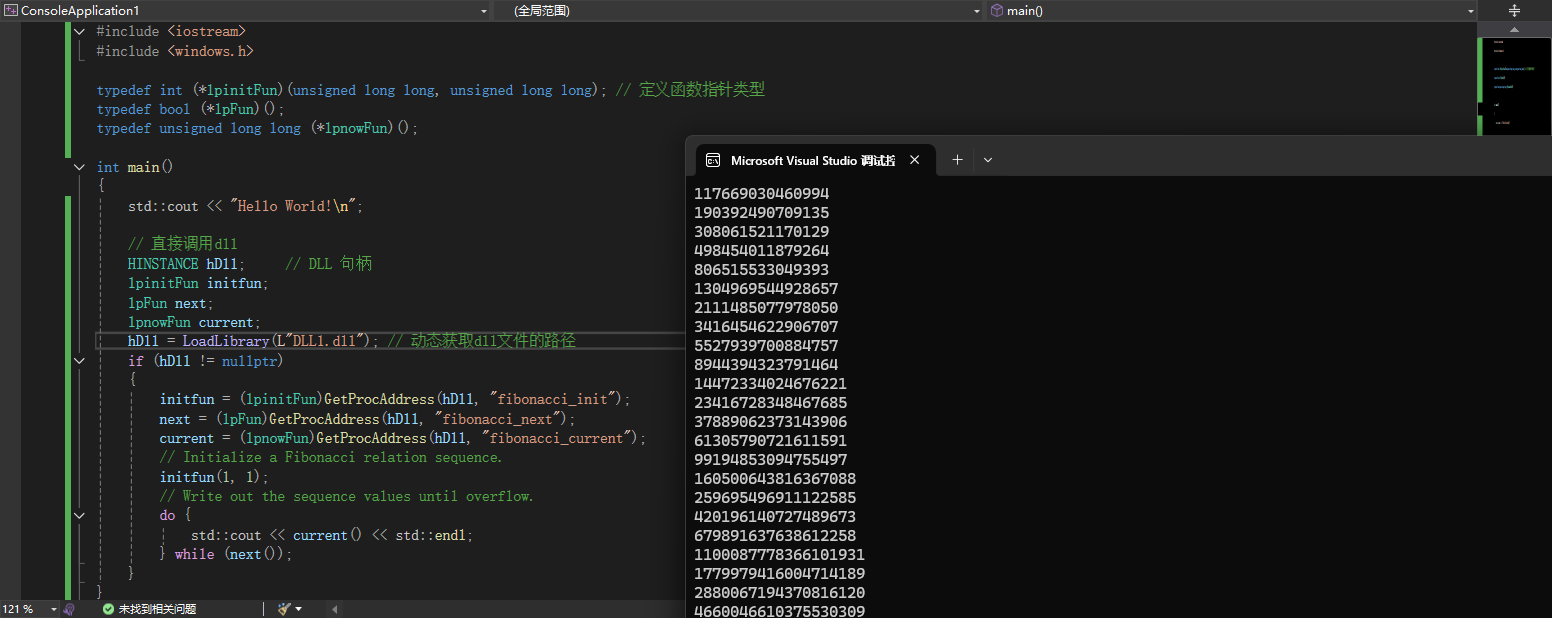Close the Microsoft Visual Studio debug console tab
The height and width of the screenshot is (618, 1552).
coord(914,160)
